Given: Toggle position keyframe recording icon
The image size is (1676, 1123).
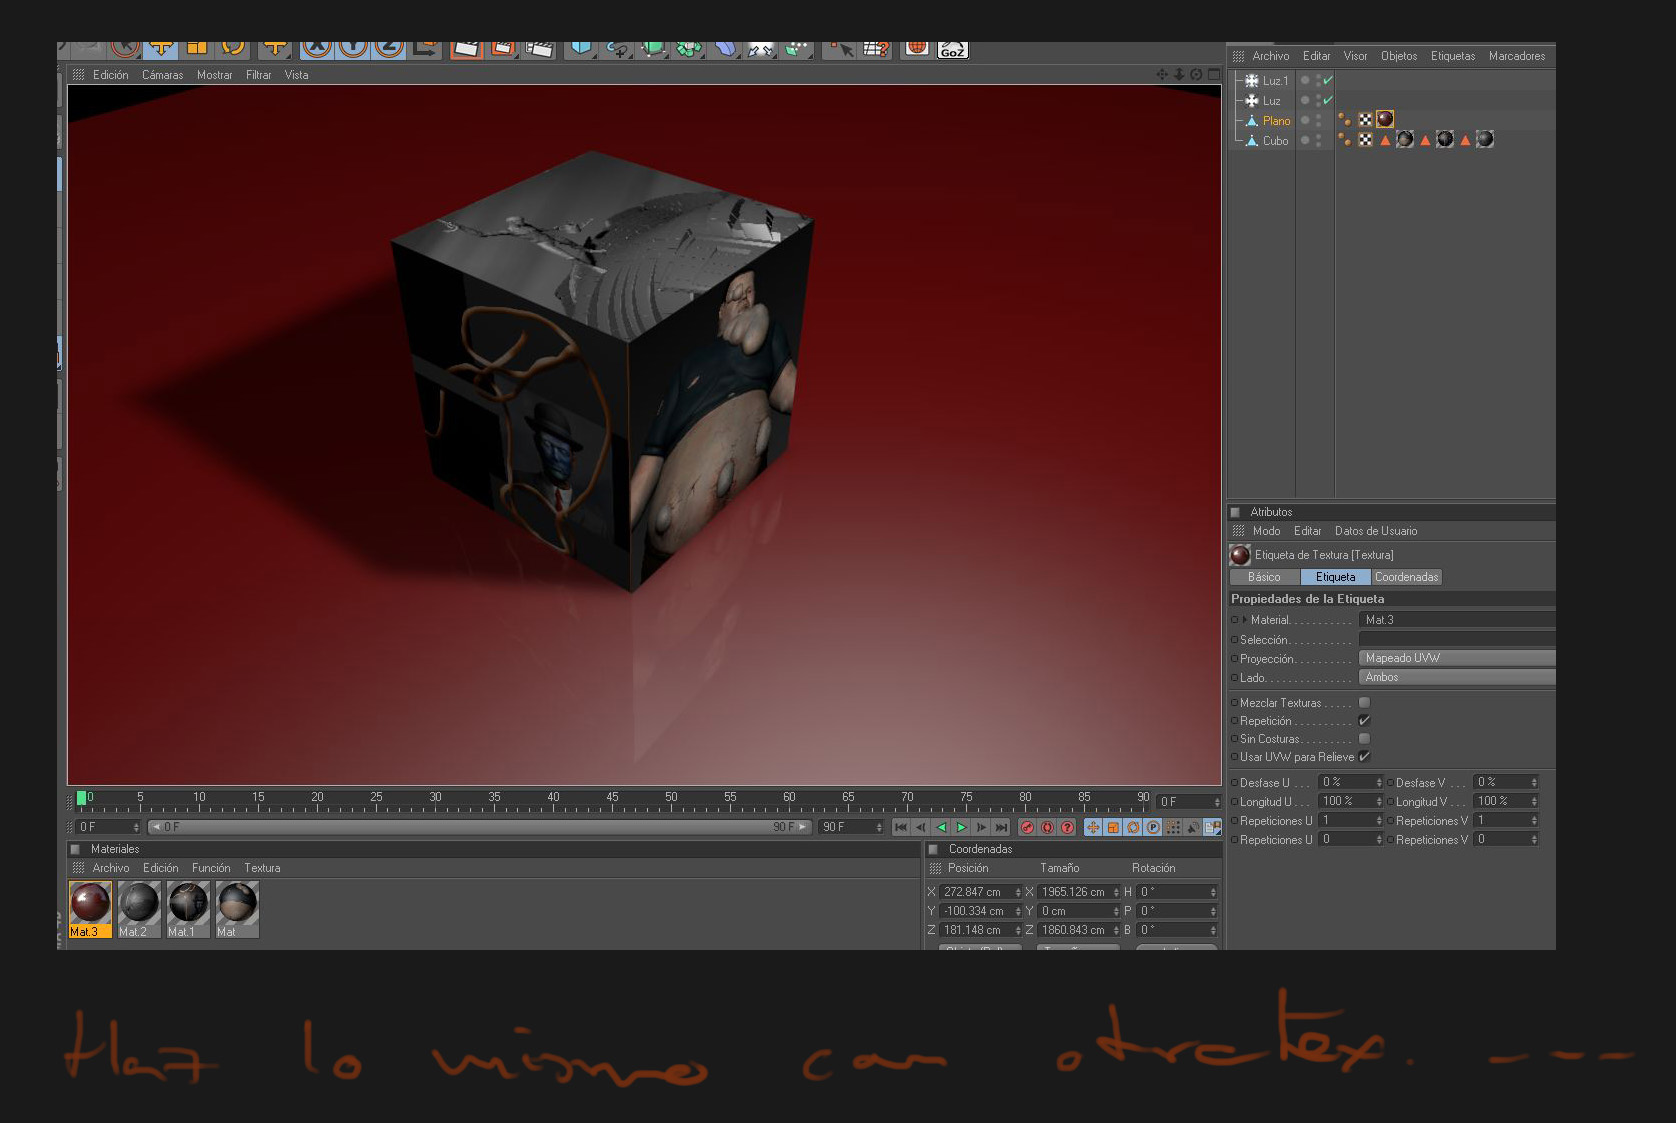Looking at the screenshot, I should coord(1093,827).
